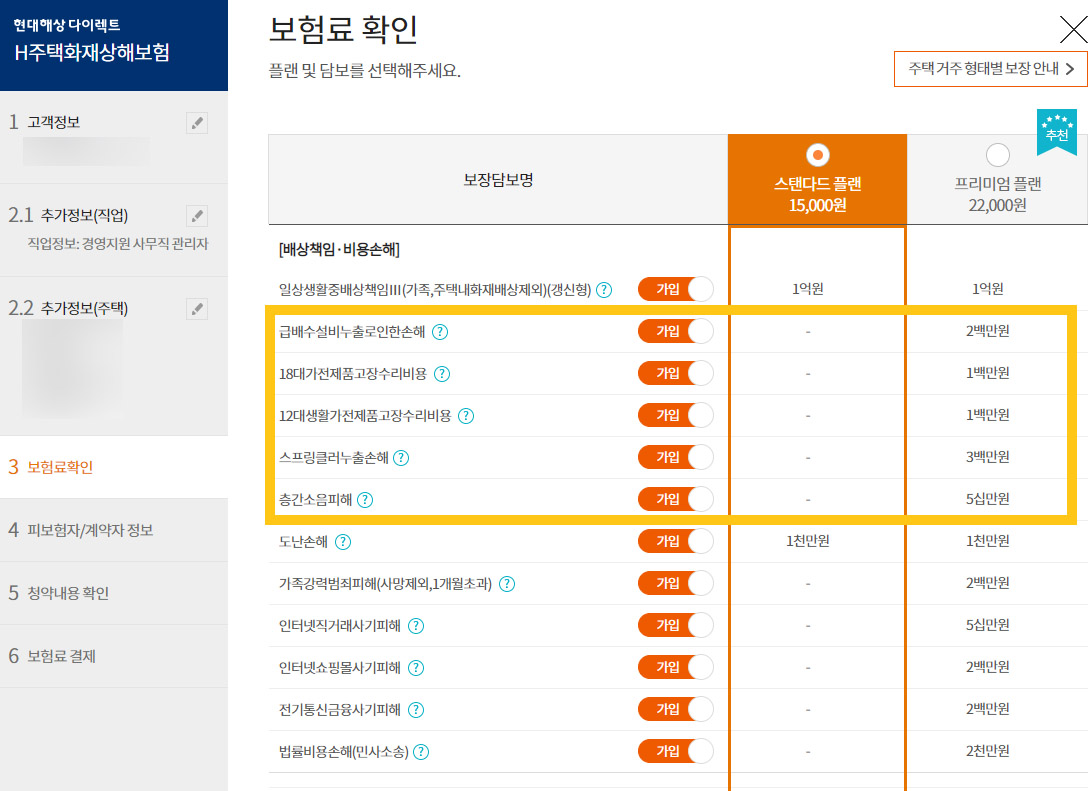Open help tooltip for 층간소음피해
This screenshot has height=791, width=1091.
pyautogui.click(x=367, y=499)
